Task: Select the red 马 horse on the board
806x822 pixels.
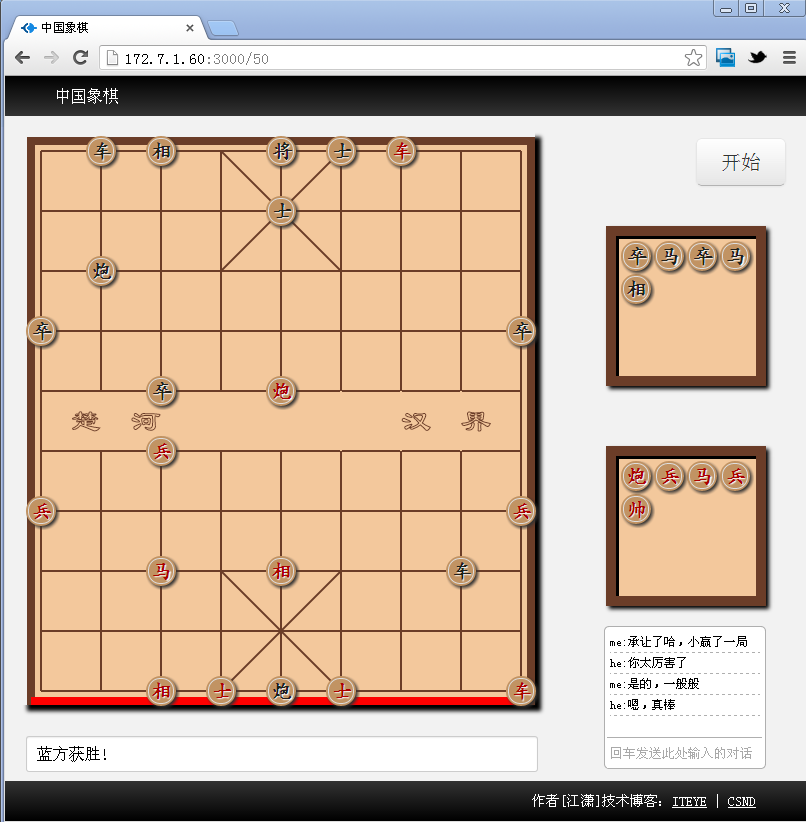Action: [x=162, y=571]
